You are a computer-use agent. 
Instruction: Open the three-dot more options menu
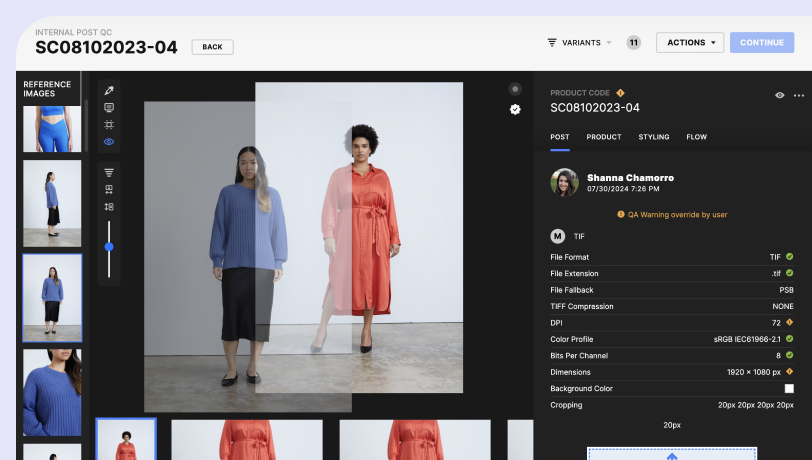tap(798, 95)
